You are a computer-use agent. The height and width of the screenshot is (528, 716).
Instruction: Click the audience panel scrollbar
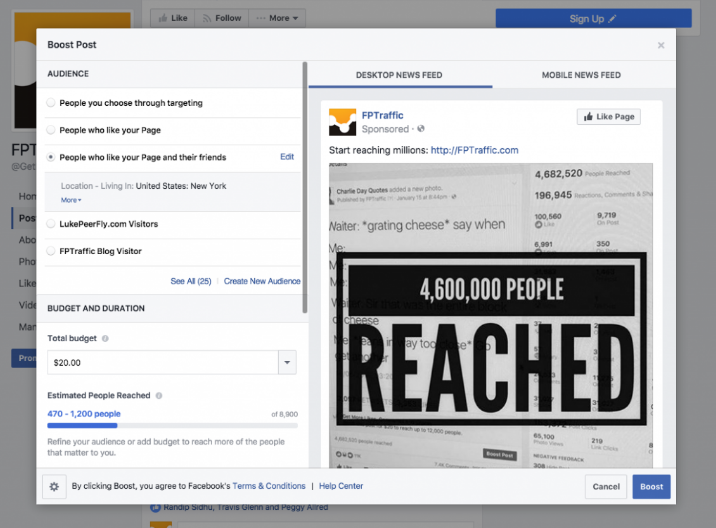[x=305, y=187]
